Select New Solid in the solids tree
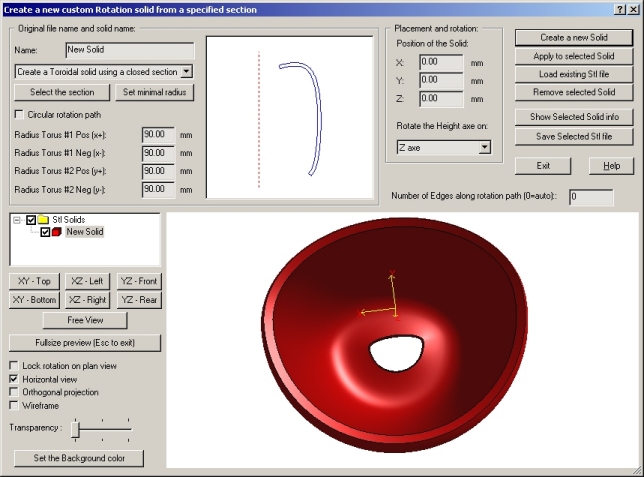The width and height of the screenshot is (644, 477). (x=85, y=232)
